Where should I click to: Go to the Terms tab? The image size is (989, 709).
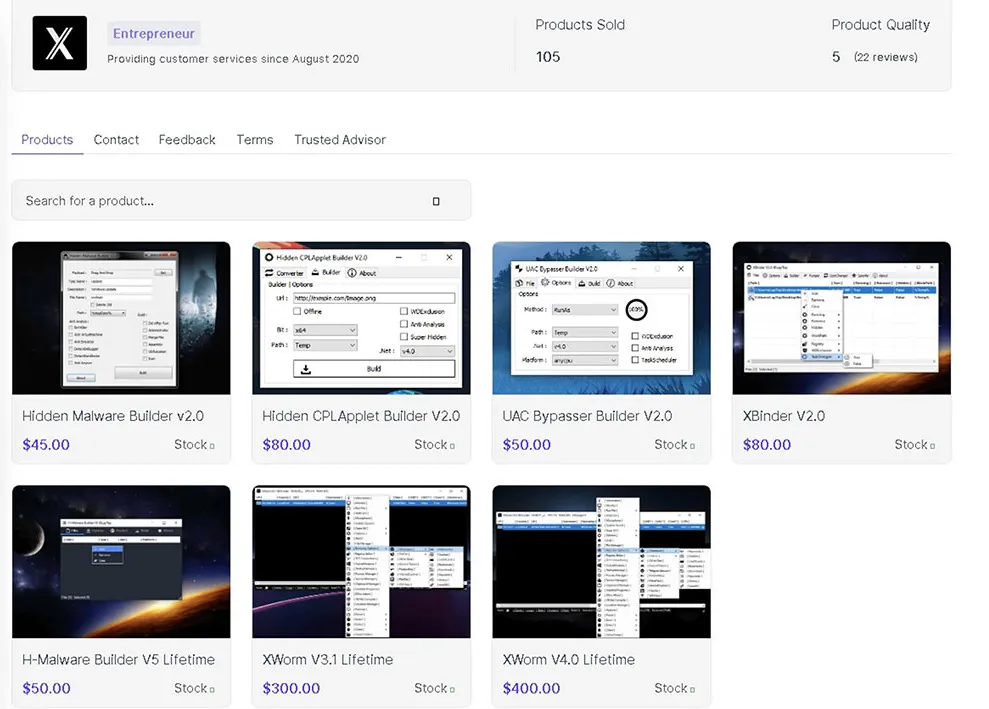(255, 139)
